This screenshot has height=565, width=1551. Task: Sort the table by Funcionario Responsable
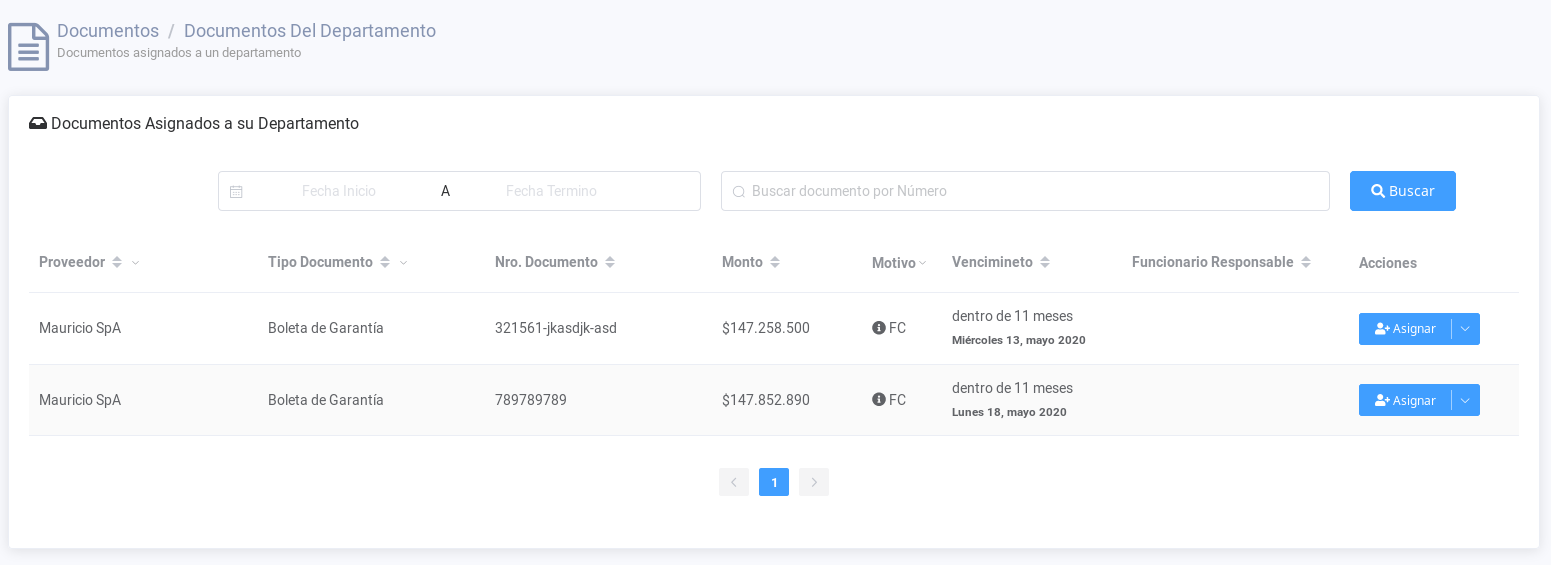click(1306, 262)
